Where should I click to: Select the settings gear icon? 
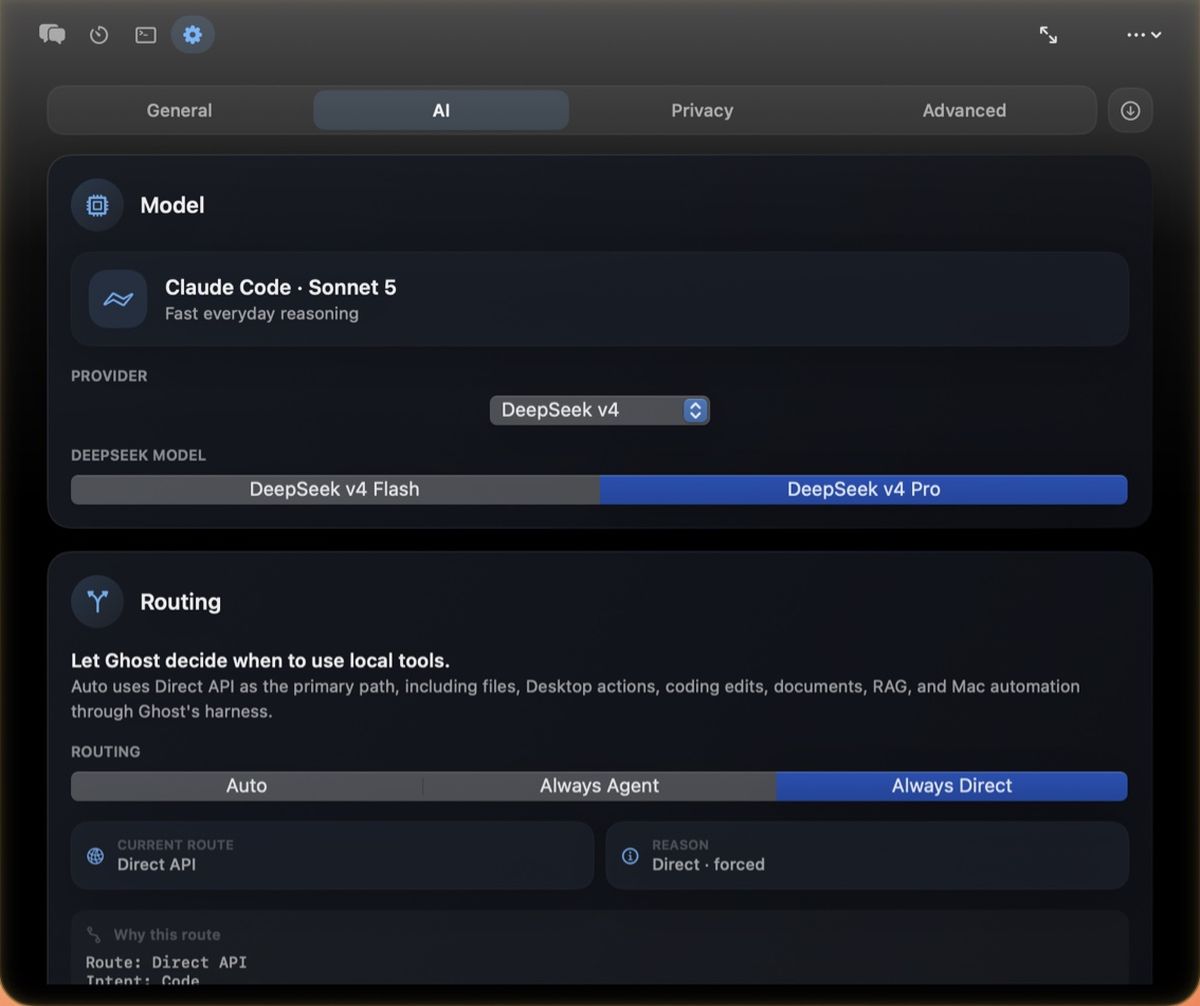pos(193,35)
